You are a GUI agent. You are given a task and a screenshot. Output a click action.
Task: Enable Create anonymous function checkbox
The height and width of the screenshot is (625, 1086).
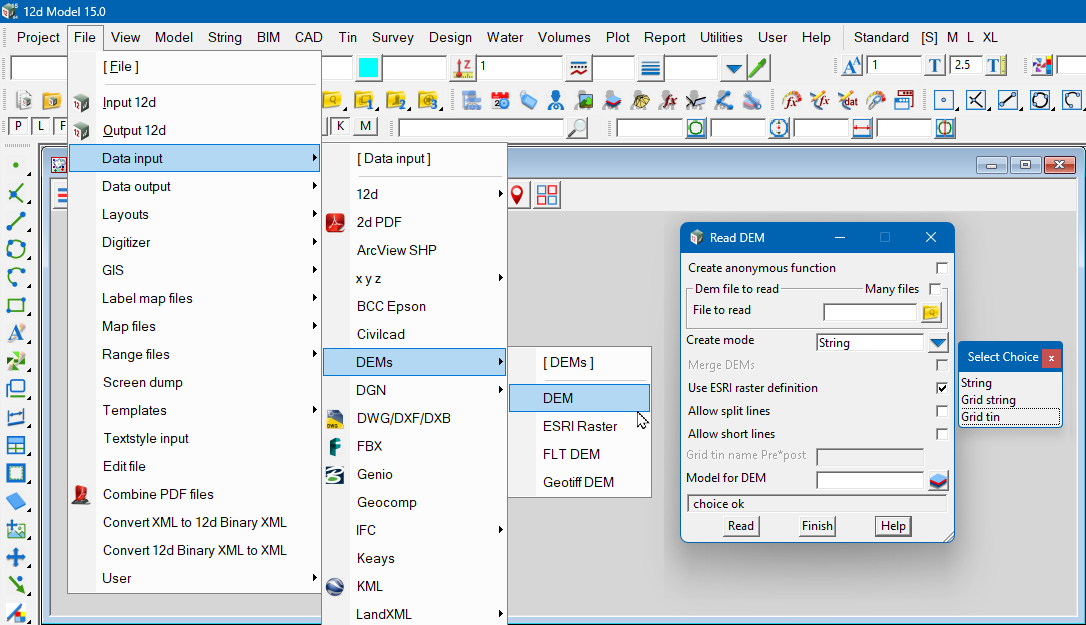(941, 268)
